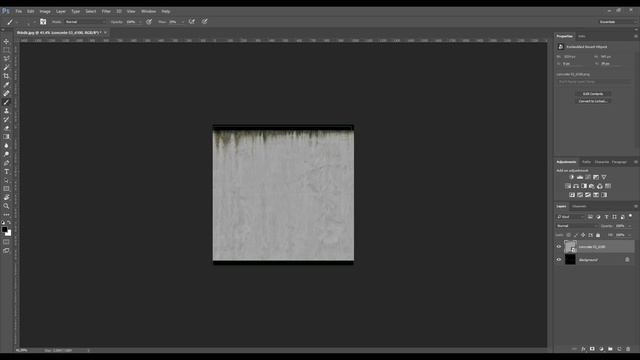Open layer blend mode dropdown
Screen dimensions: 640x360
576,226
